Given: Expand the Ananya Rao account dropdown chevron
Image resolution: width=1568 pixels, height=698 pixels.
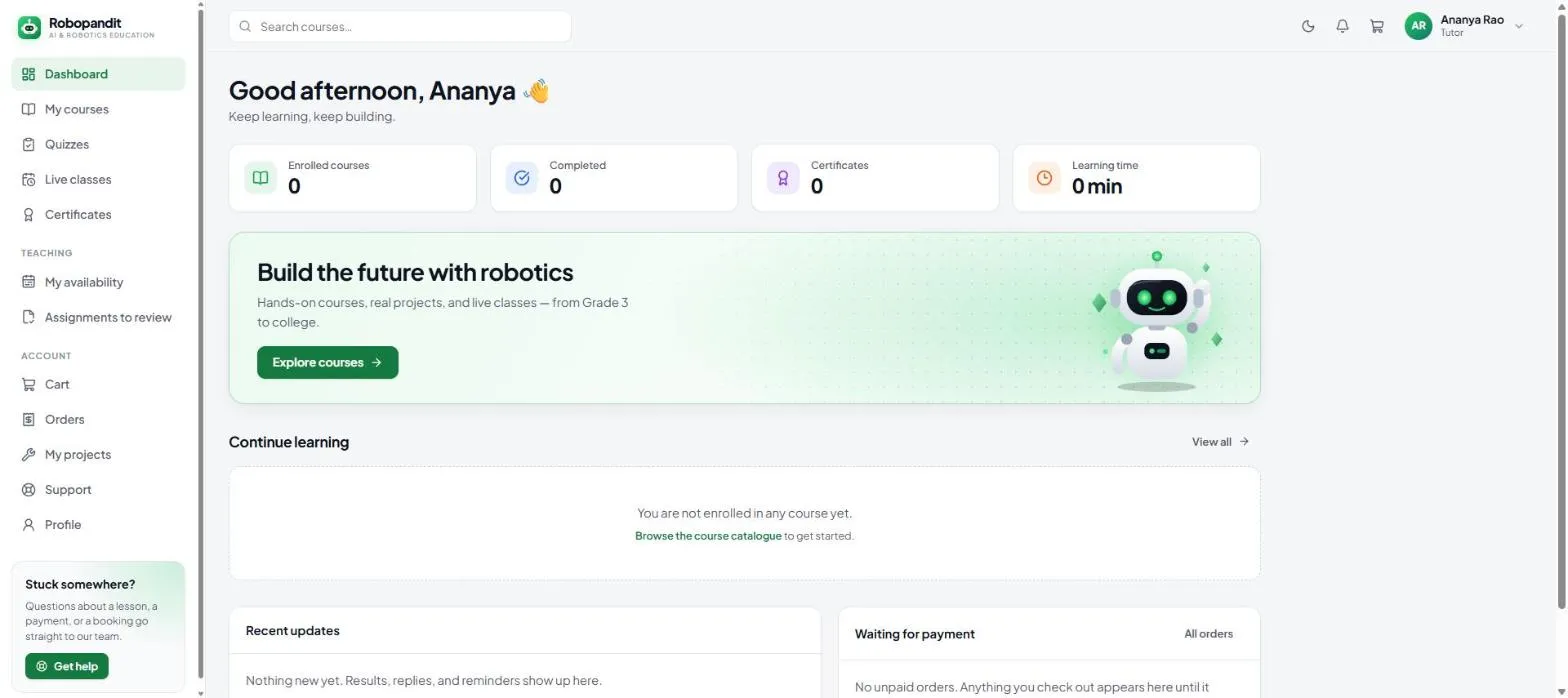Looking at the screenshot, I should click(x=1519, y=27).
